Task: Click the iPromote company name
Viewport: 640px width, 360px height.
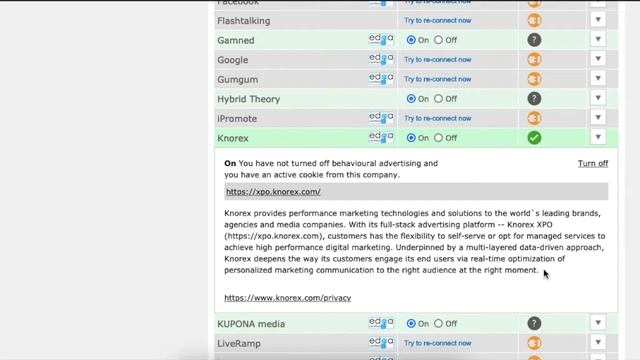Action: [x=237, y=119]
